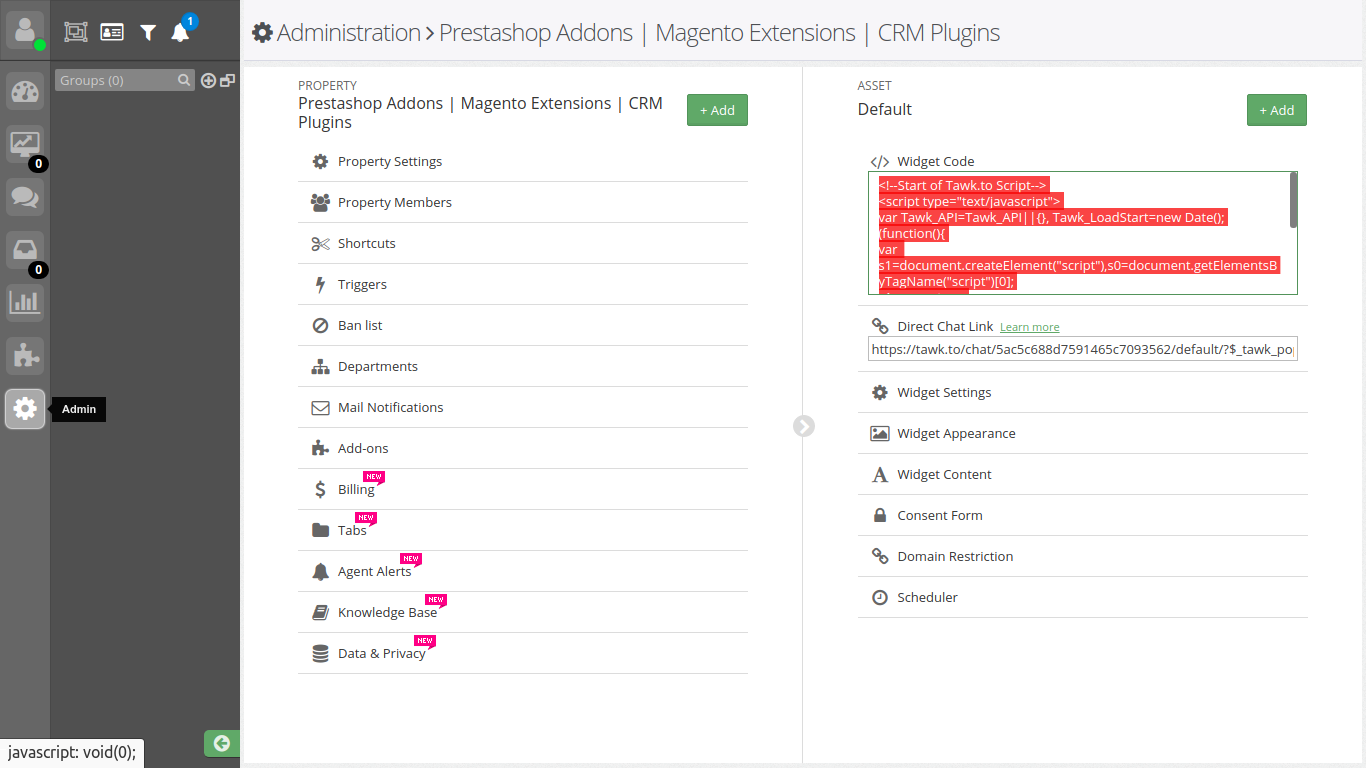Open the Messaging chat bubbles icon
The width and height of the screenshot is (1366, 768).
coord(25,197)
